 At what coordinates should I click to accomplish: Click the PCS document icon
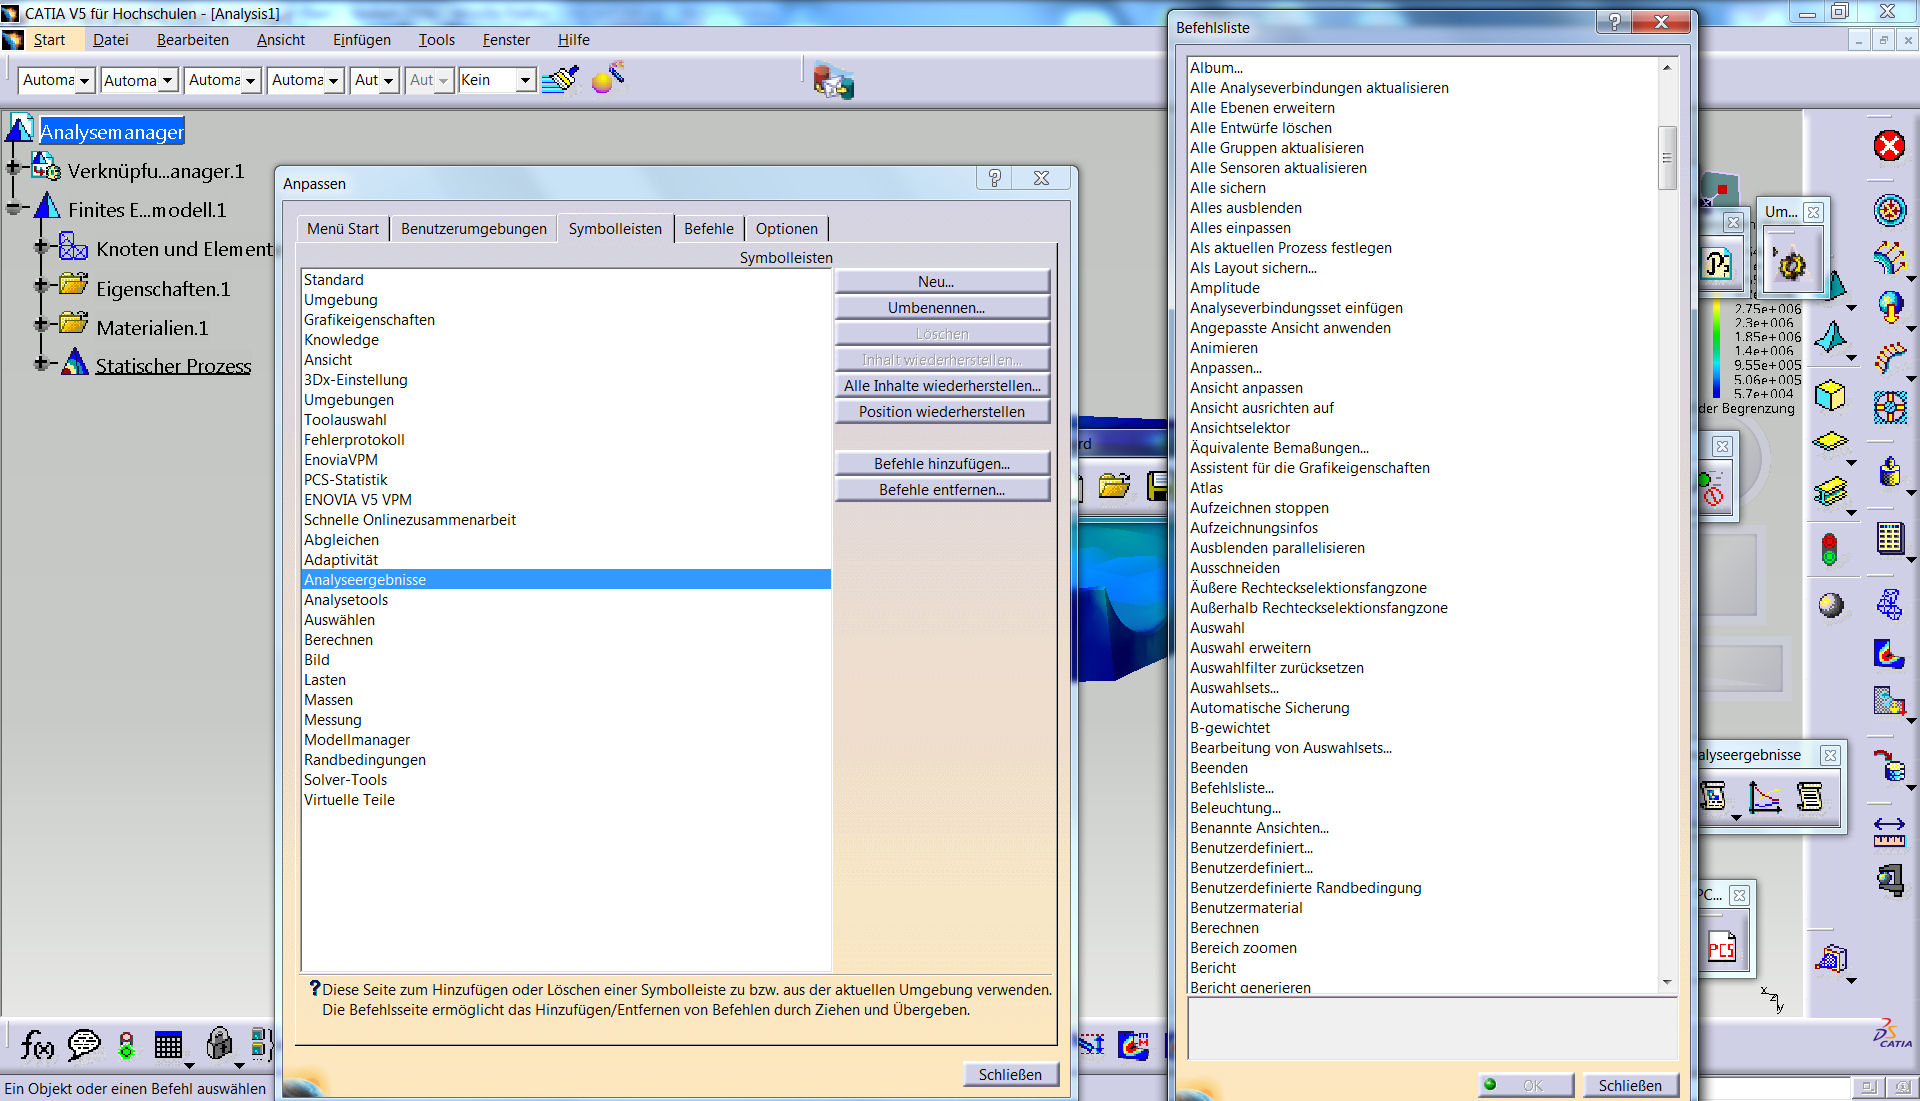click(1722, 946)
